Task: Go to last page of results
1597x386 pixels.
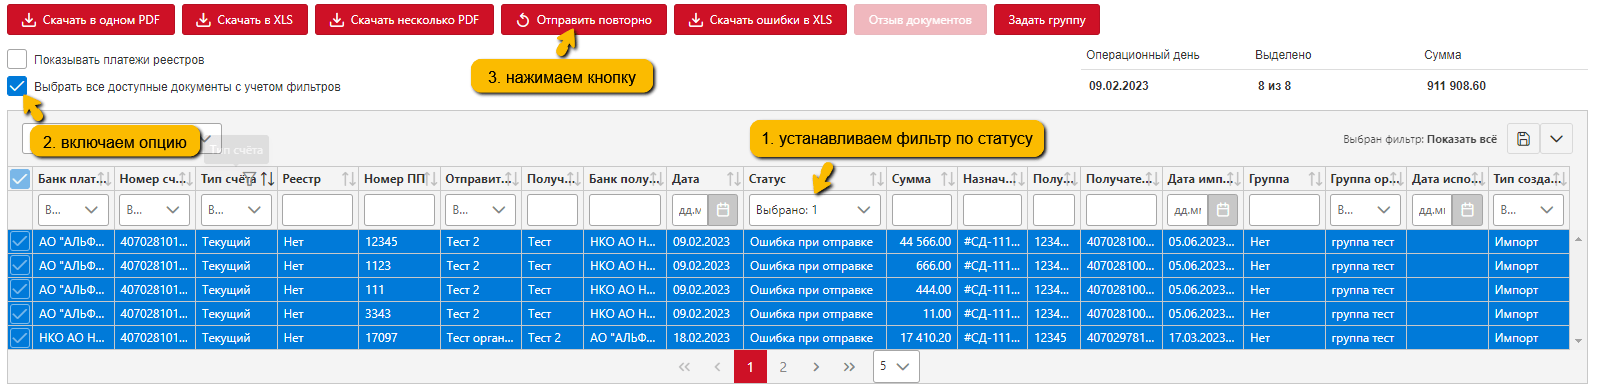Action: 849,367
